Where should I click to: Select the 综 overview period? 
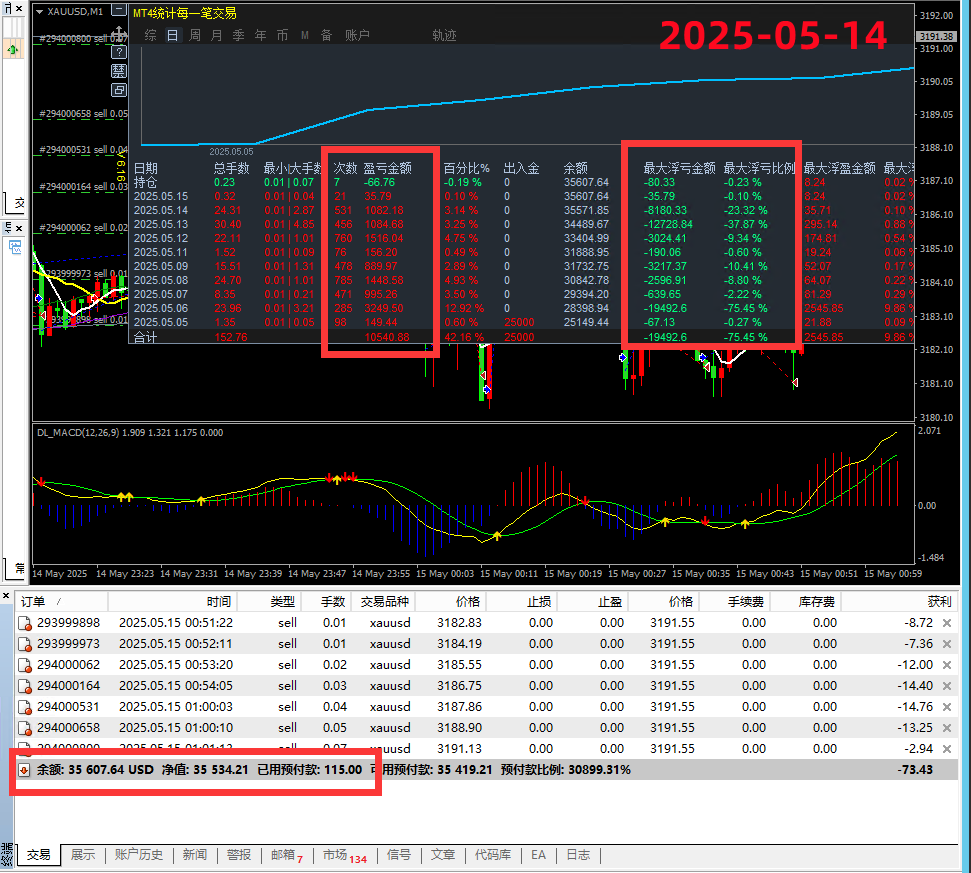[x=150, y=35]
